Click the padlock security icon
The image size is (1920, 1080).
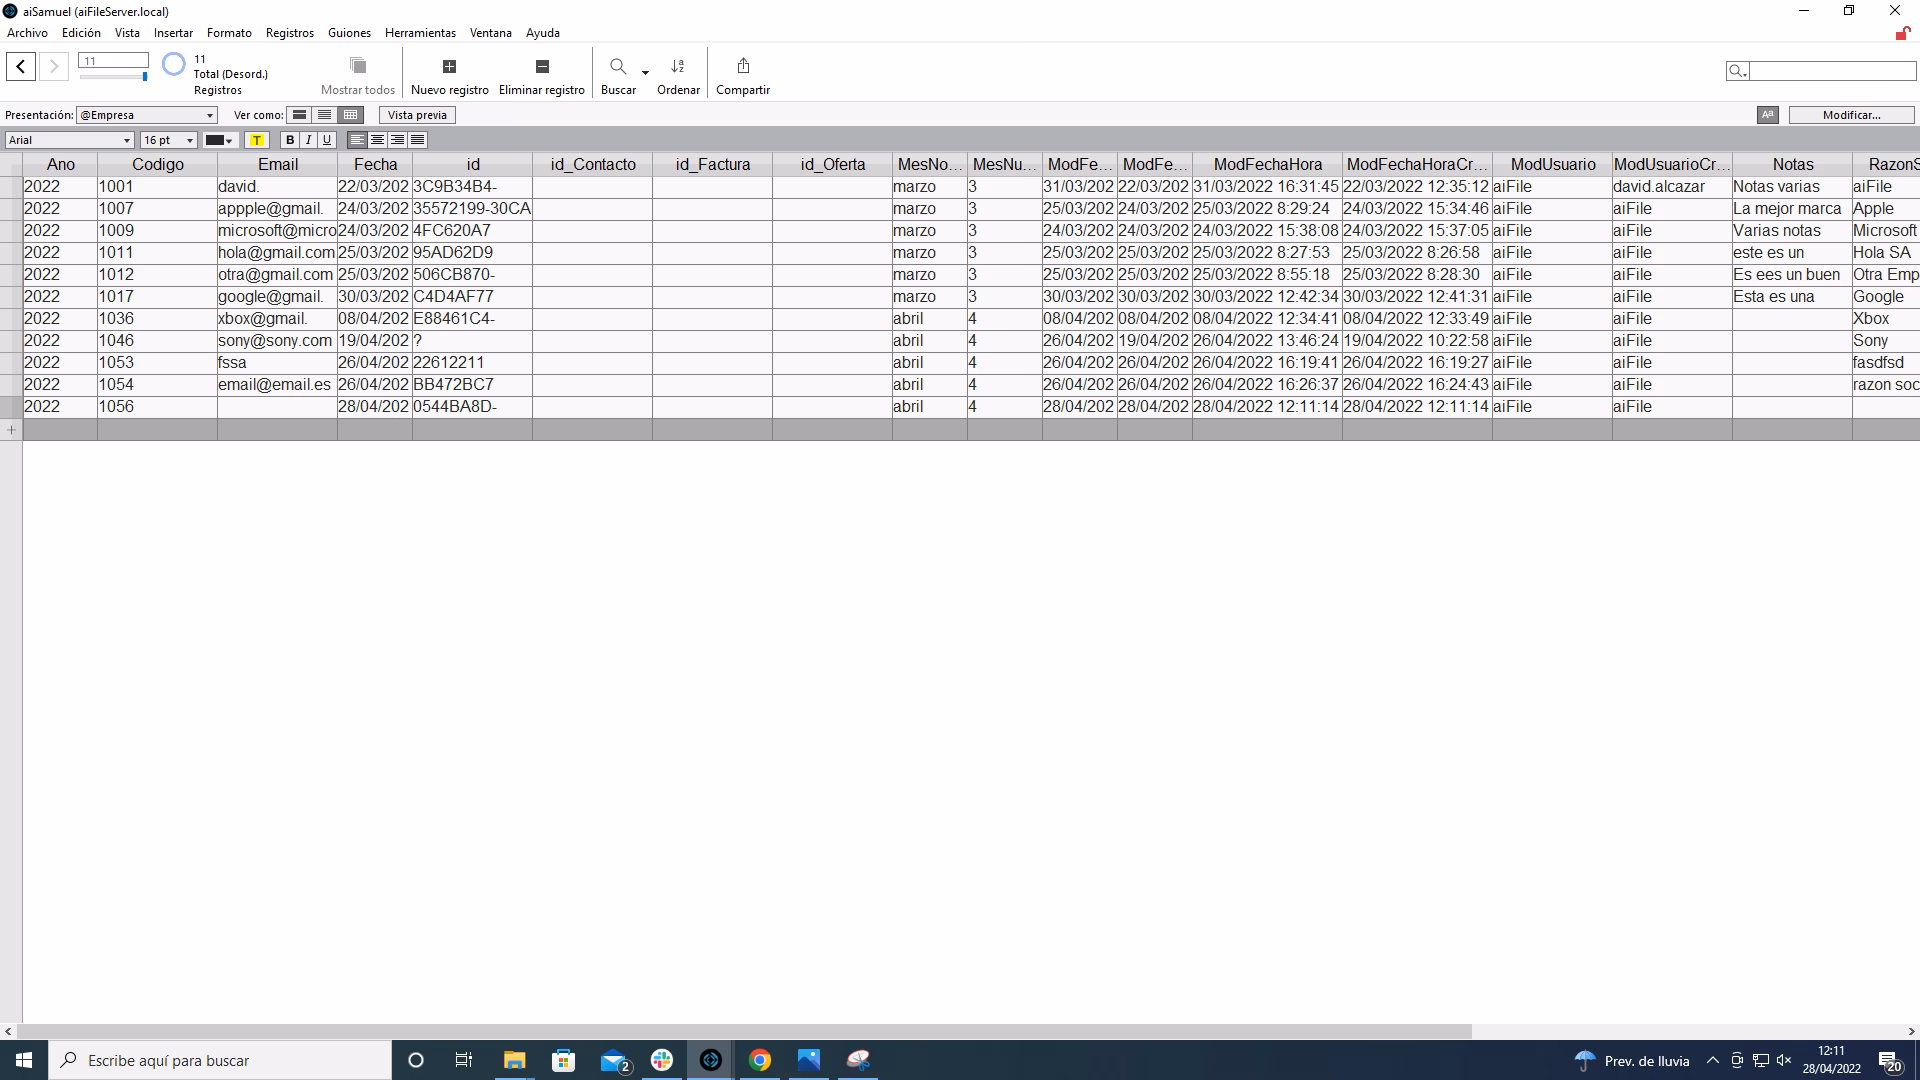[x=1902, y=33]
